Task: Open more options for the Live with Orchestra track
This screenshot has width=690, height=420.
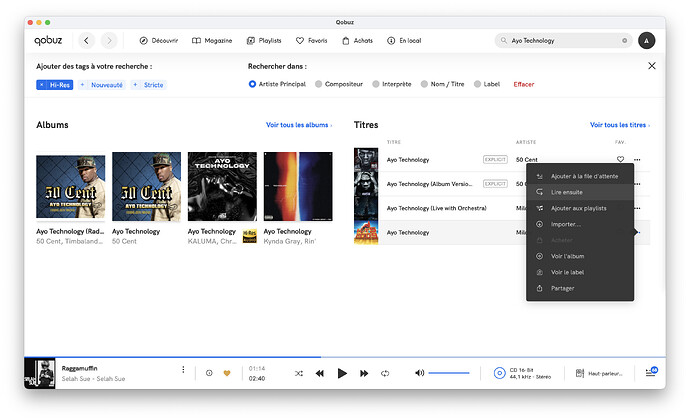Action: pos(637,208)
